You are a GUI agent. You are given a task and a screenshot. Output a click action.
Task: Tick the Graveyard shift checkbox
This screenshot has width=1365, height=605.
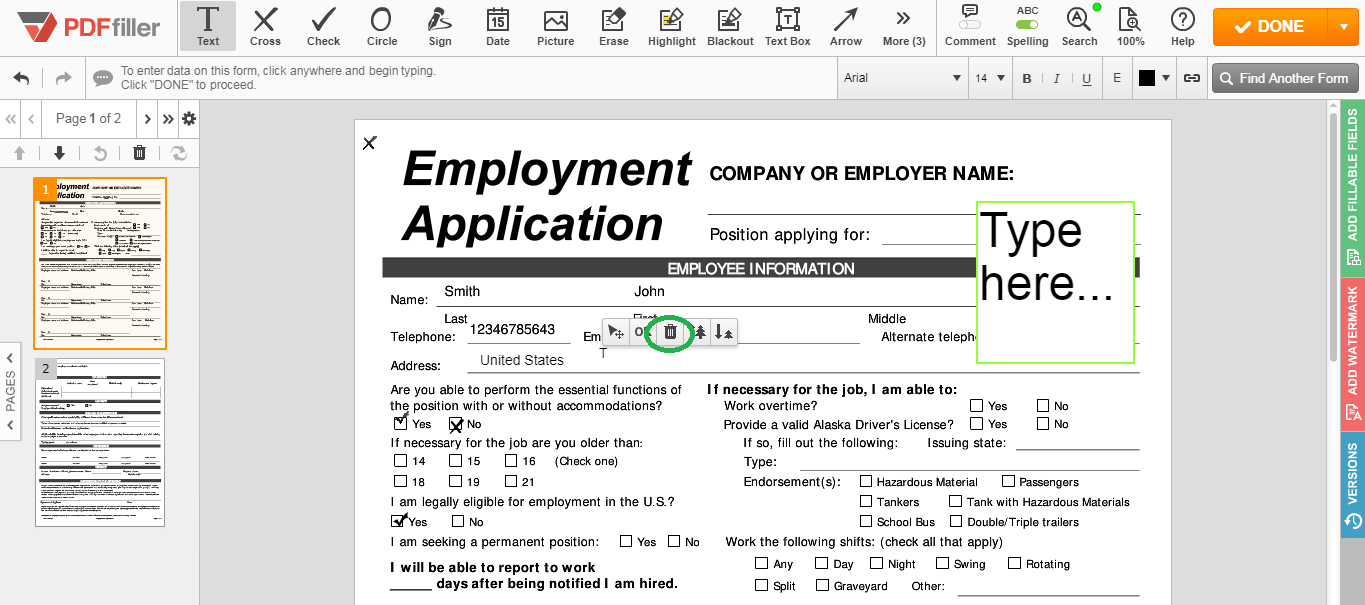click(823, 585)
